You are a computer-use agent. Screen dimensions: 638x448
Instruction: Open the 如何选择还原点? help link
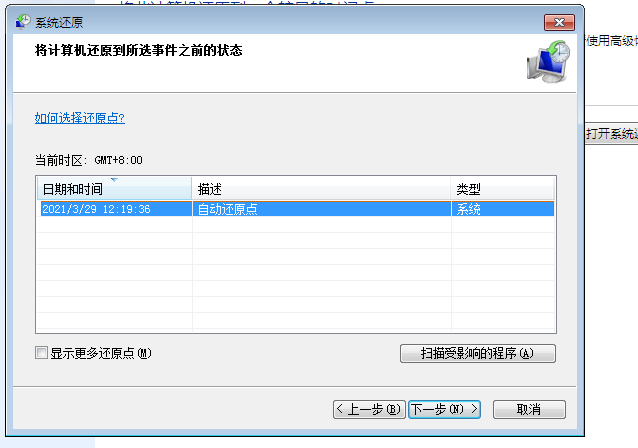click(x=80, y=118)
